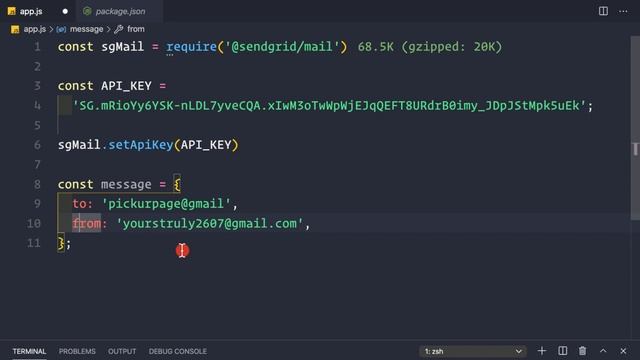Viewport: 640px width, 360px height.
Task: Open the 1: zsh terminal dropdown
Action: click(473, 351)
